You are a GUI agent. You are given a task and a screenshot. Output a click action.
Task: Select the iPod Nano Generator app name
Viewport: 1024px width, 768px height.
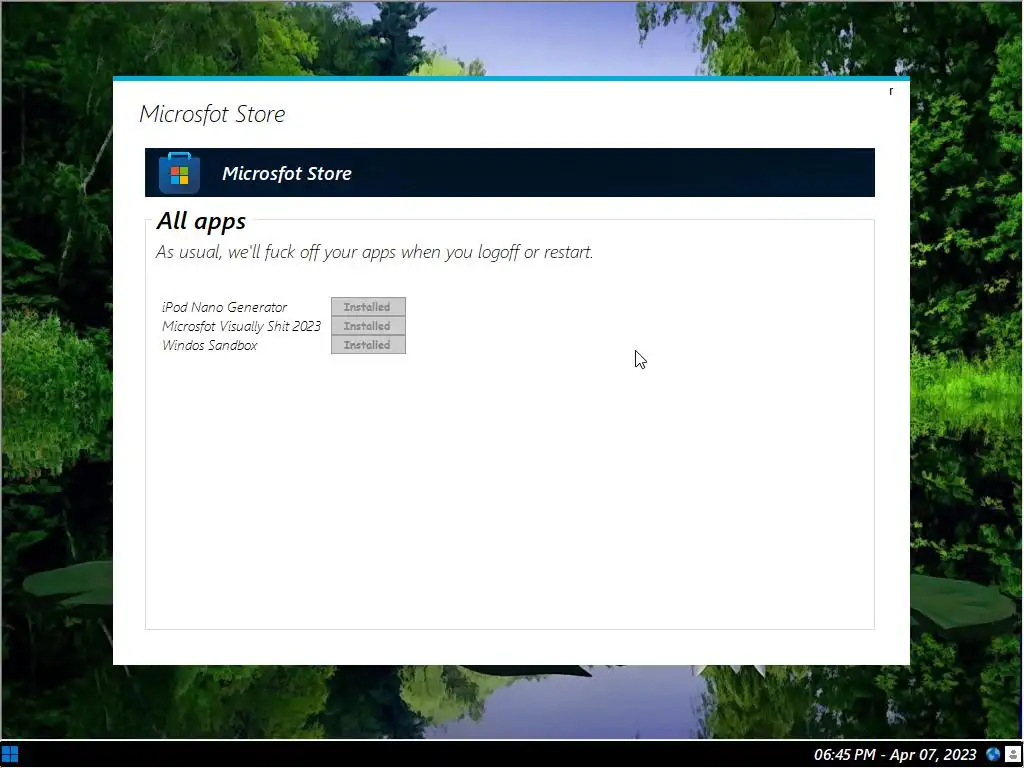224,307
